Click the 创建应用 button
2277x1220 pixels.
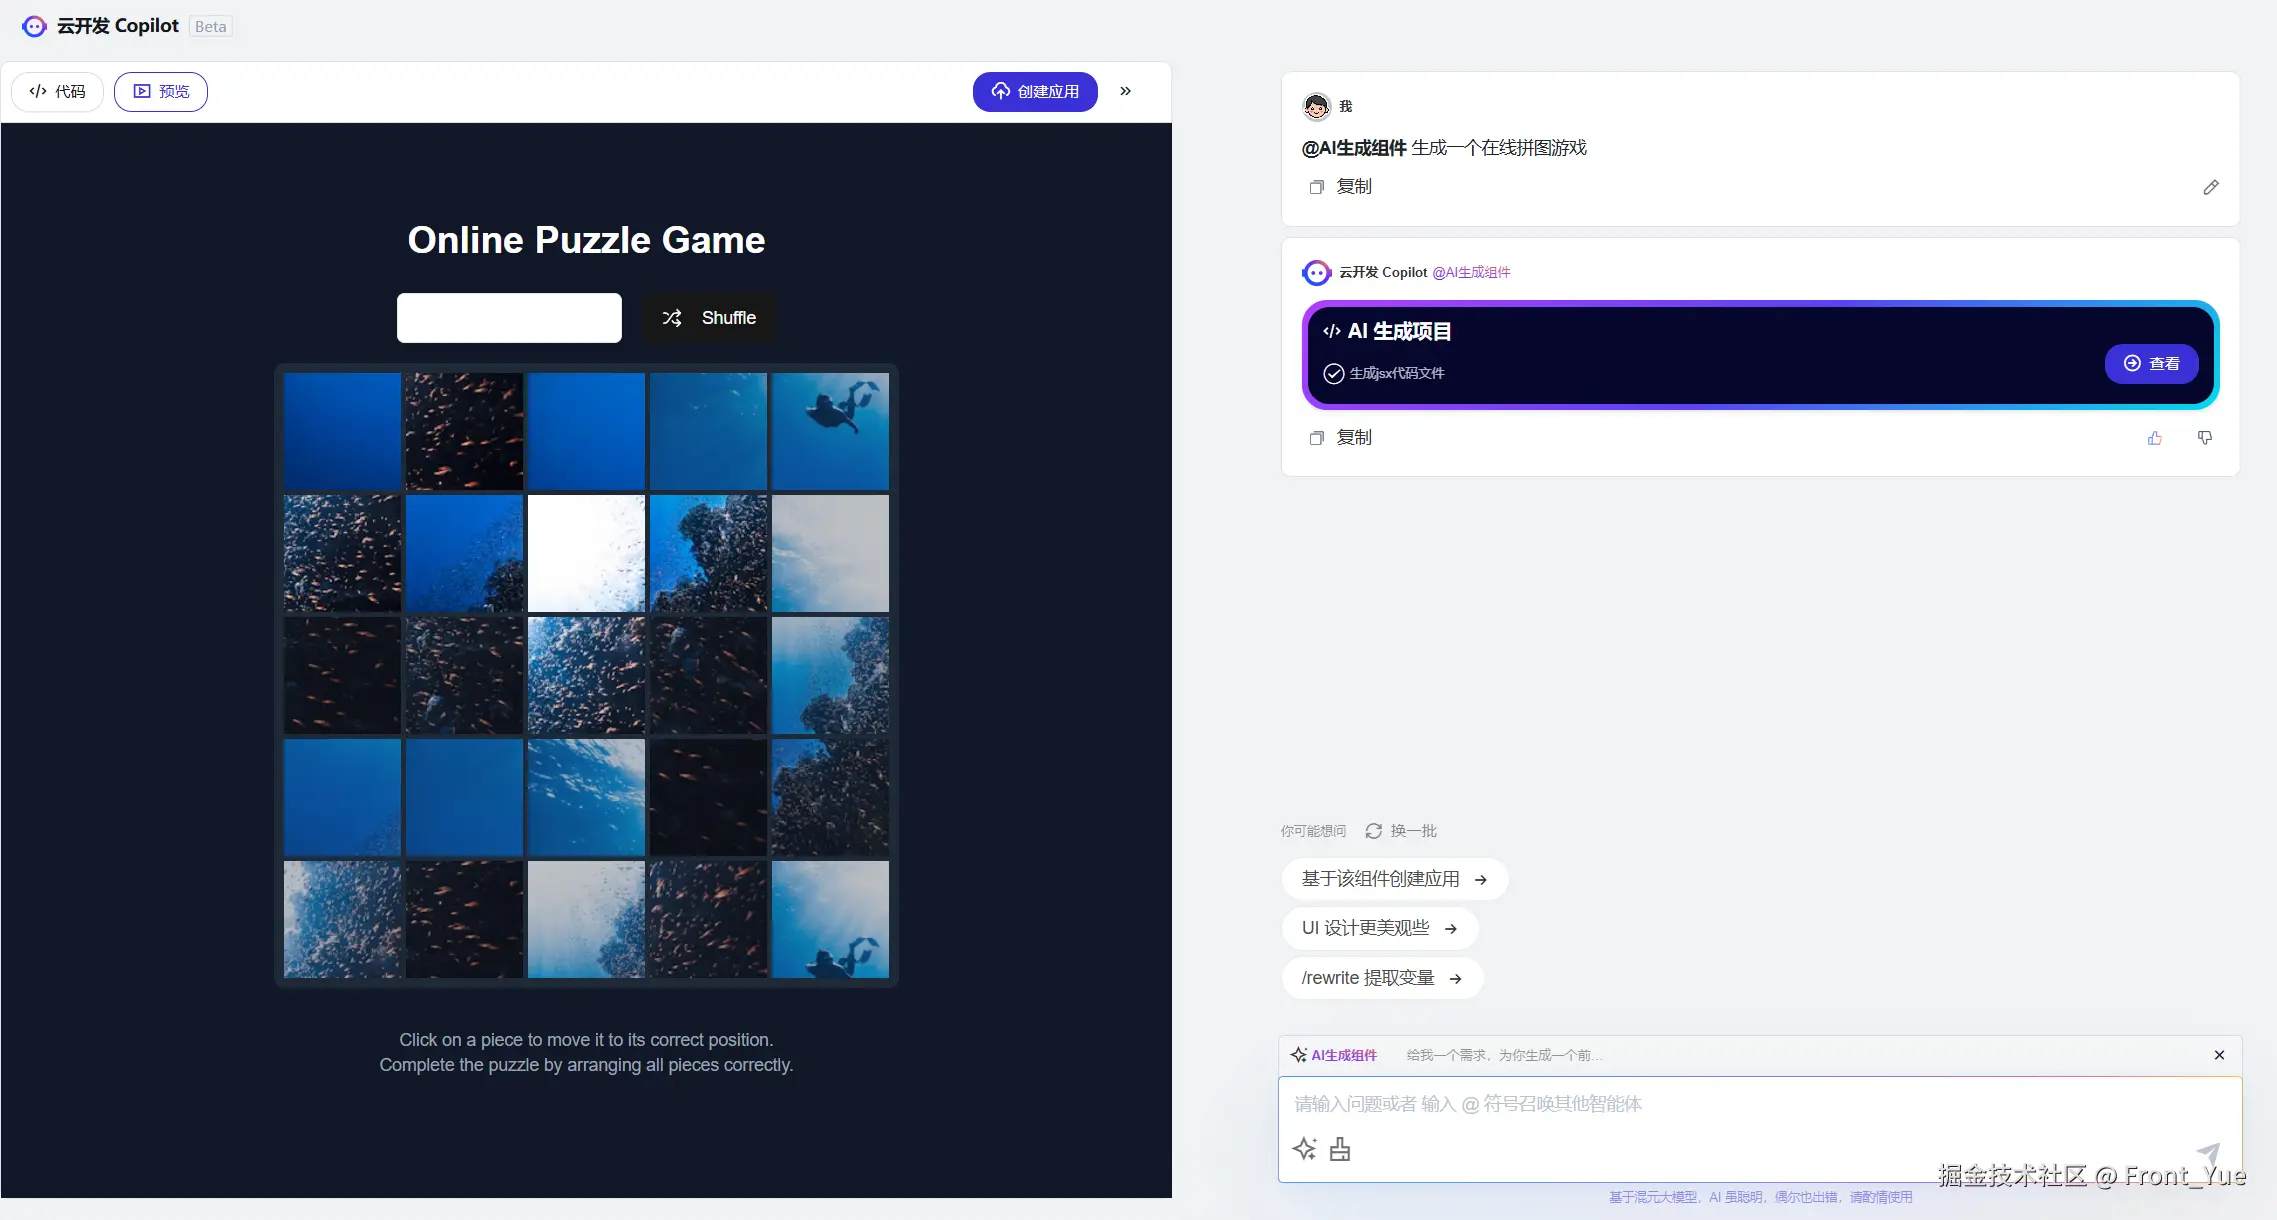[1035, 92]
